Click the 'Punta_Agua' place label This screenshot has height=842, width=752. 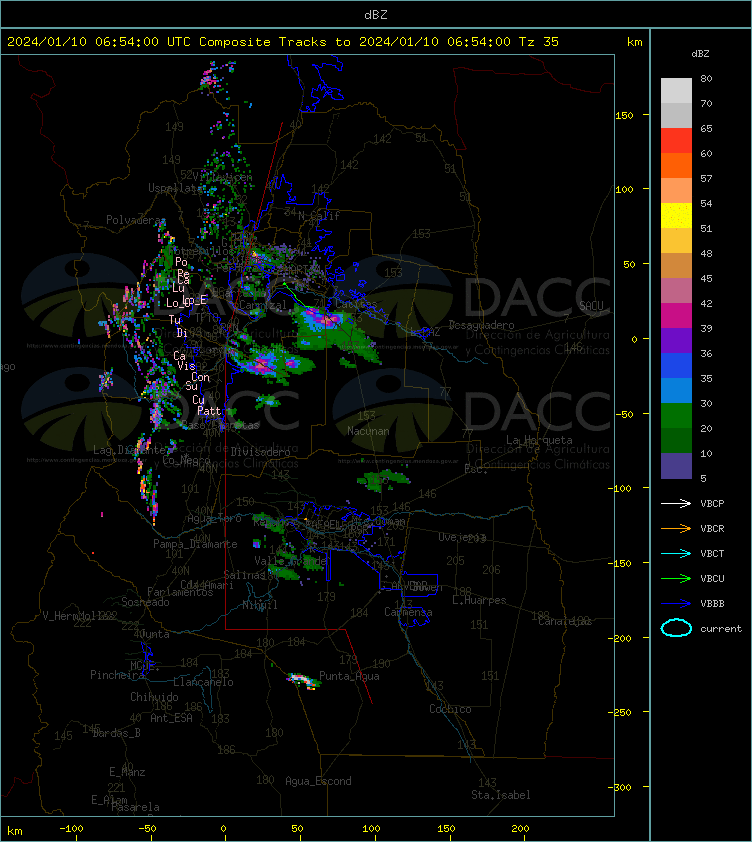[349, 676]
